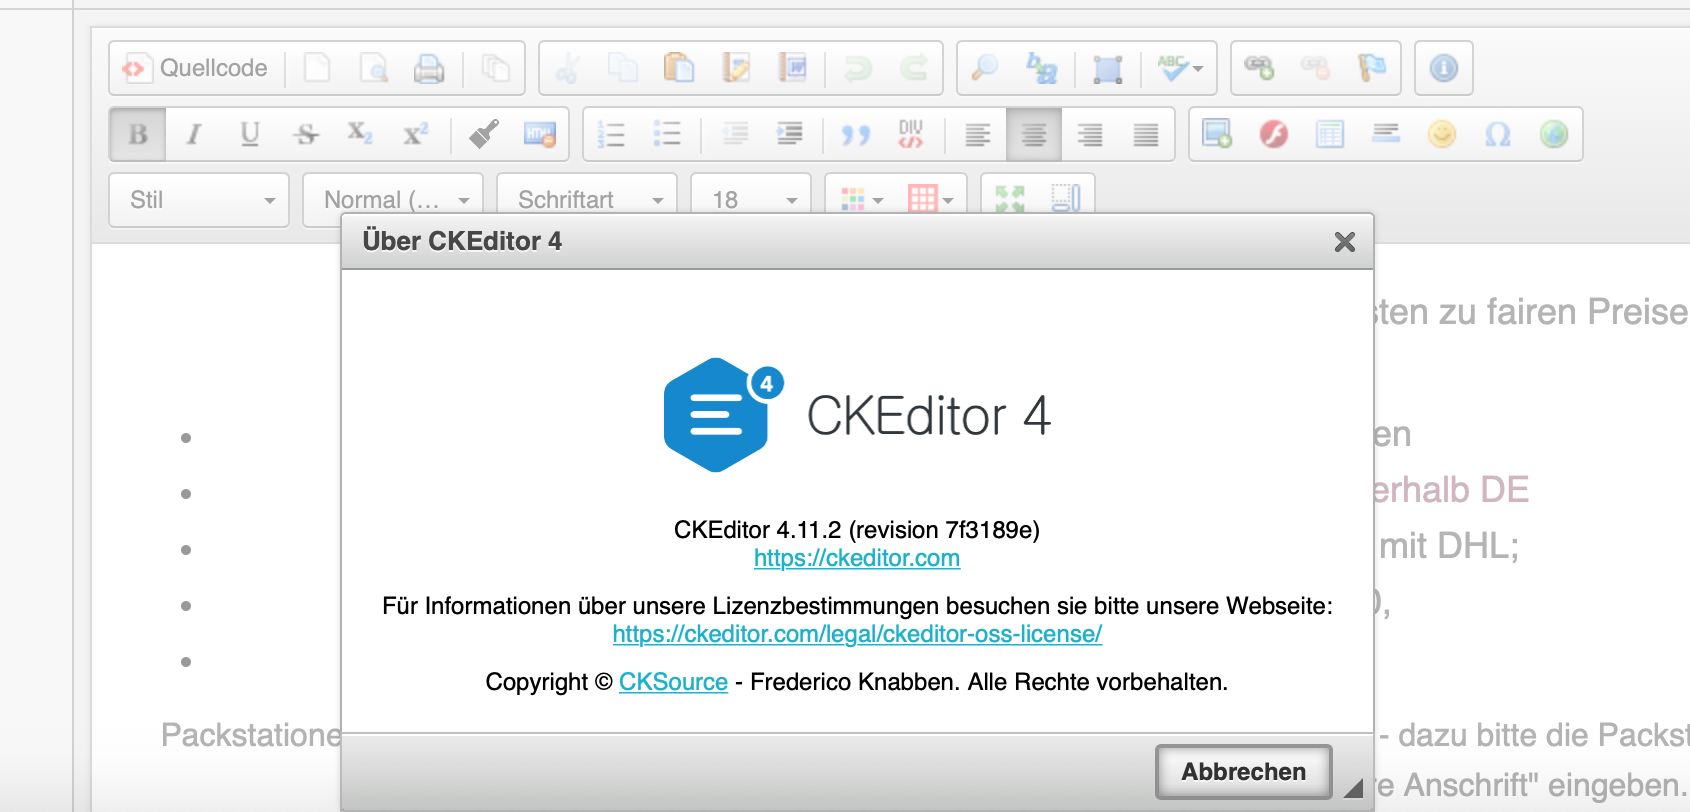Click the Remove Format brush icon

[x=484, y=134]
